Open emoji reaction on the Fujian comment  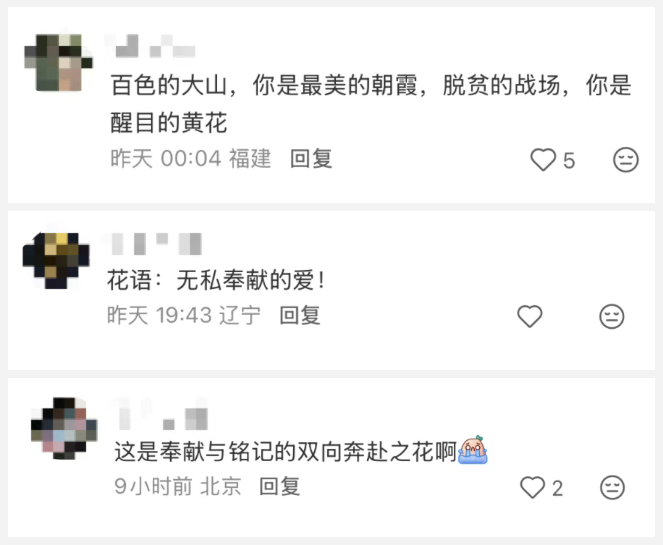coord(626,160)
